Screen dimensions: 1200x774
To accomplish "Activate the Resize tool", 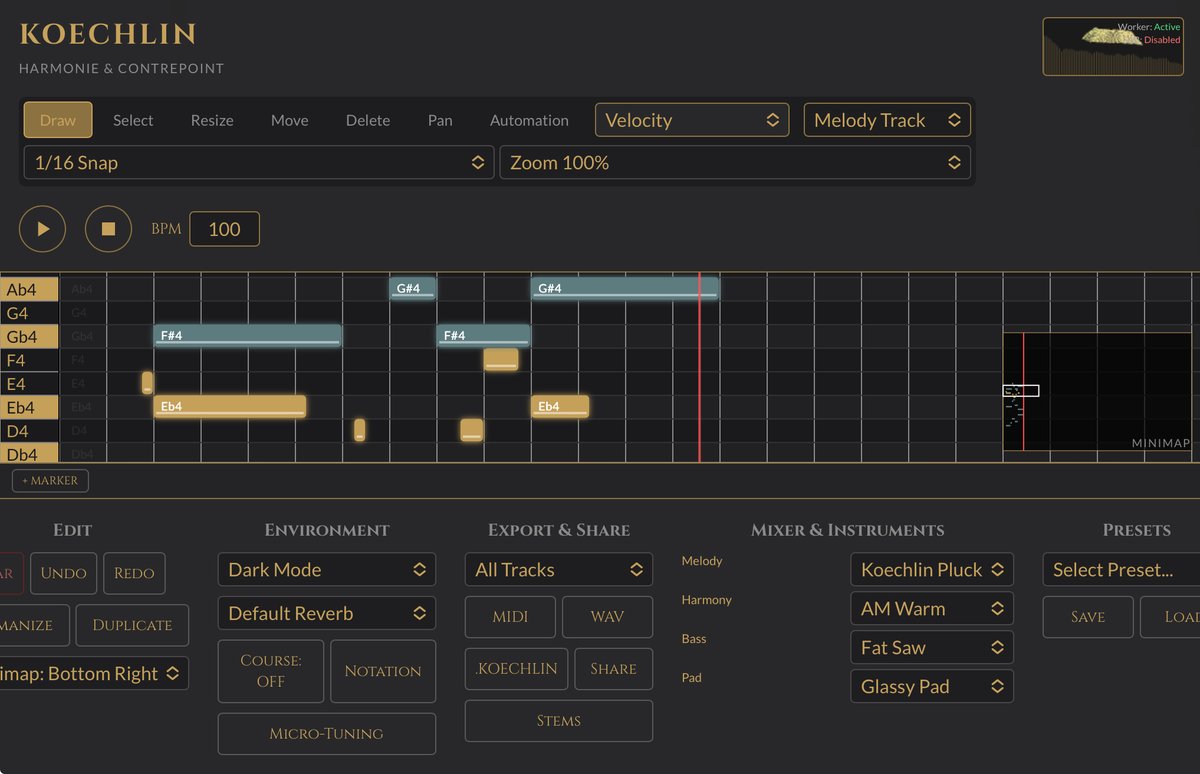I will tap(212, 120).
